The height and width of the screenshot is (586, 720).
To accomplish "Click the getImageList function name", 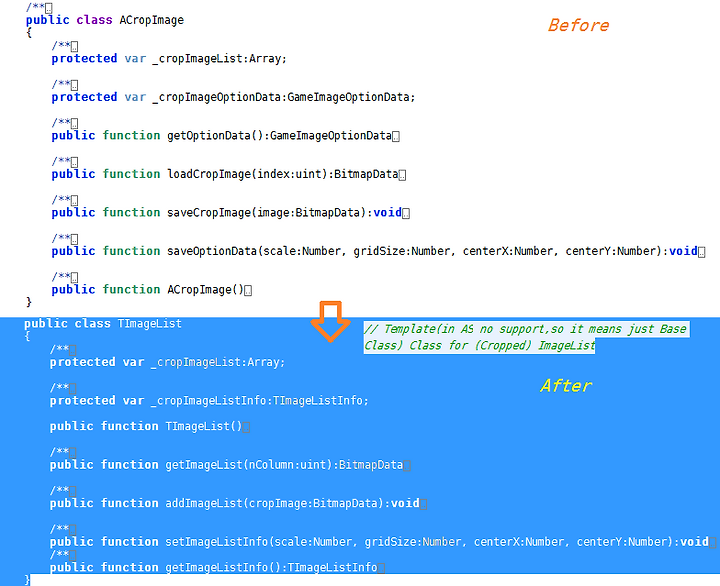I will pos(204,465).
